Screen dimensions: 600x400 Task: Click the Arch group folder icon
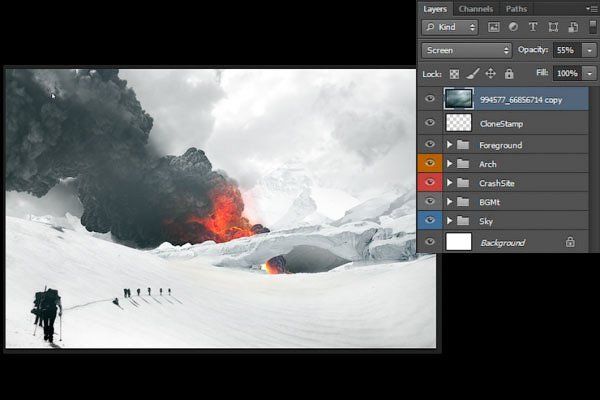pos(463,164)
